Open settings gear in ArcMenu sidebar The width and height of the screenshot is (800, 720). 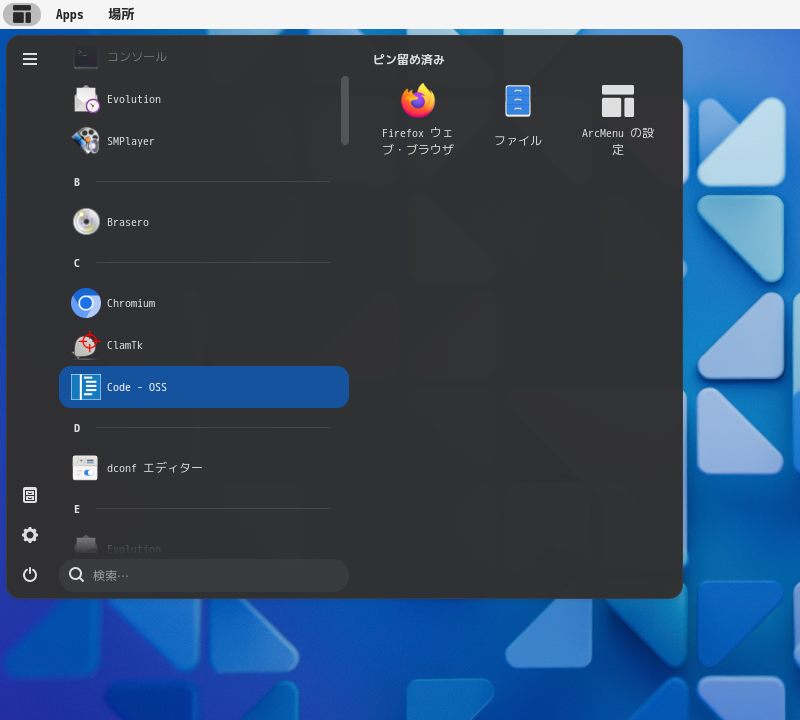click(x=30, y=535)
